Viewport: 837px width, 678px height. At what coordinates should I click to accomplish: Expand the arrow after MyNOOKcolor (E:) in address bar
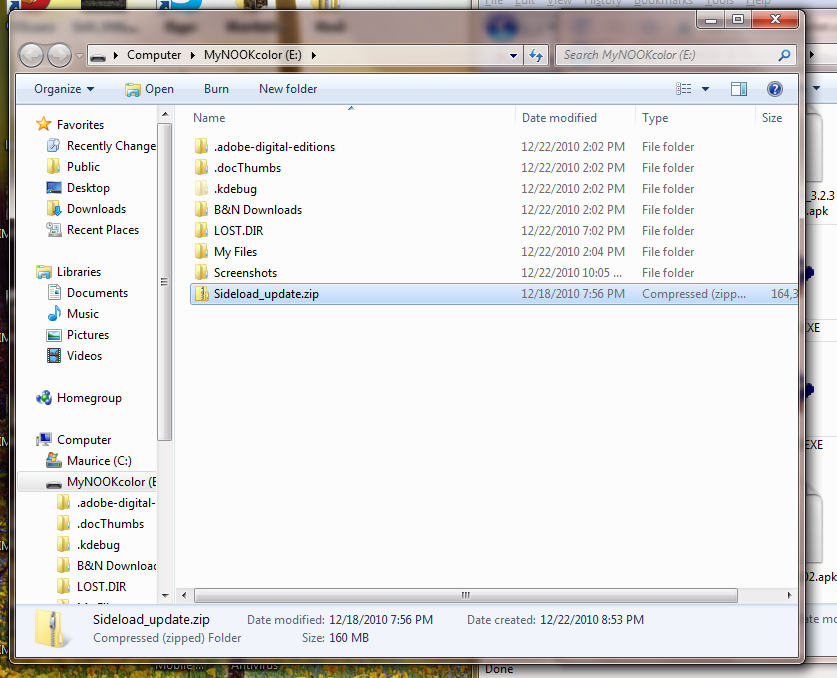pyautogui.click(x=313, y=55)
